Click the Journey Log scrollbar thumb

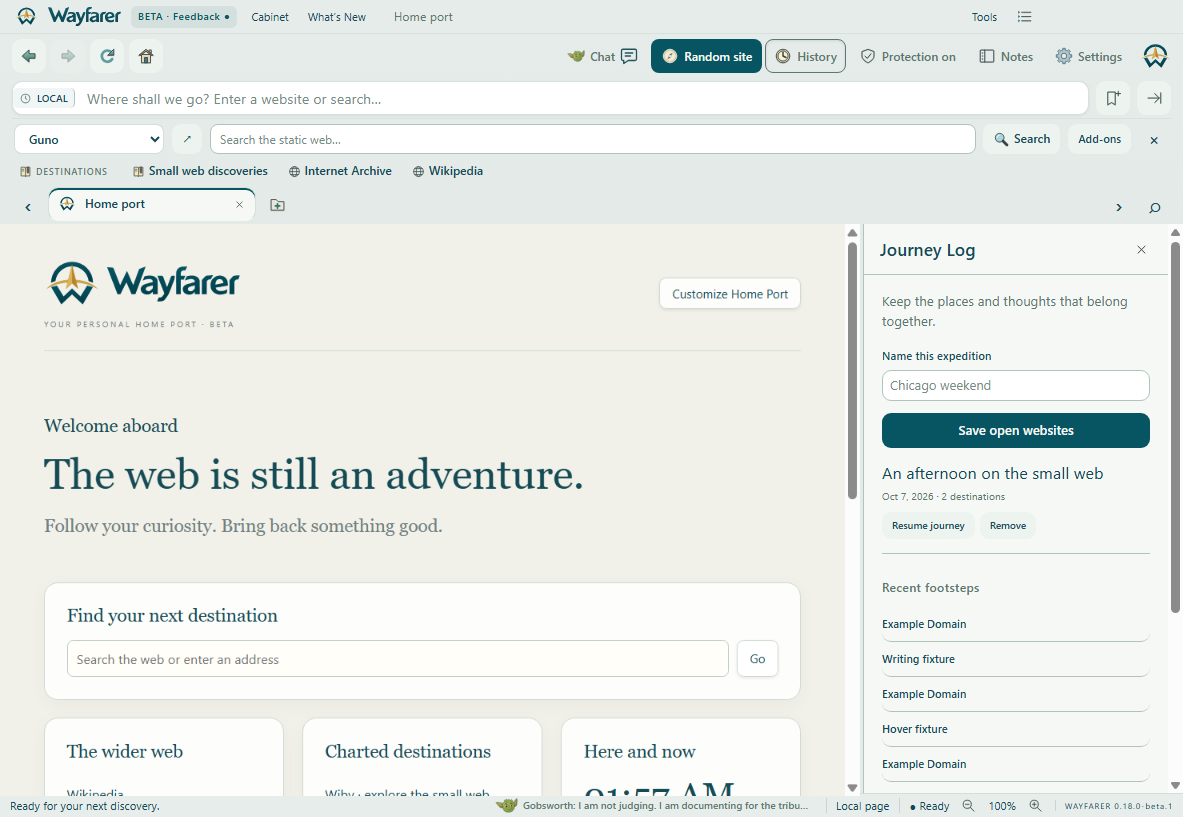tap(1175, 427)
